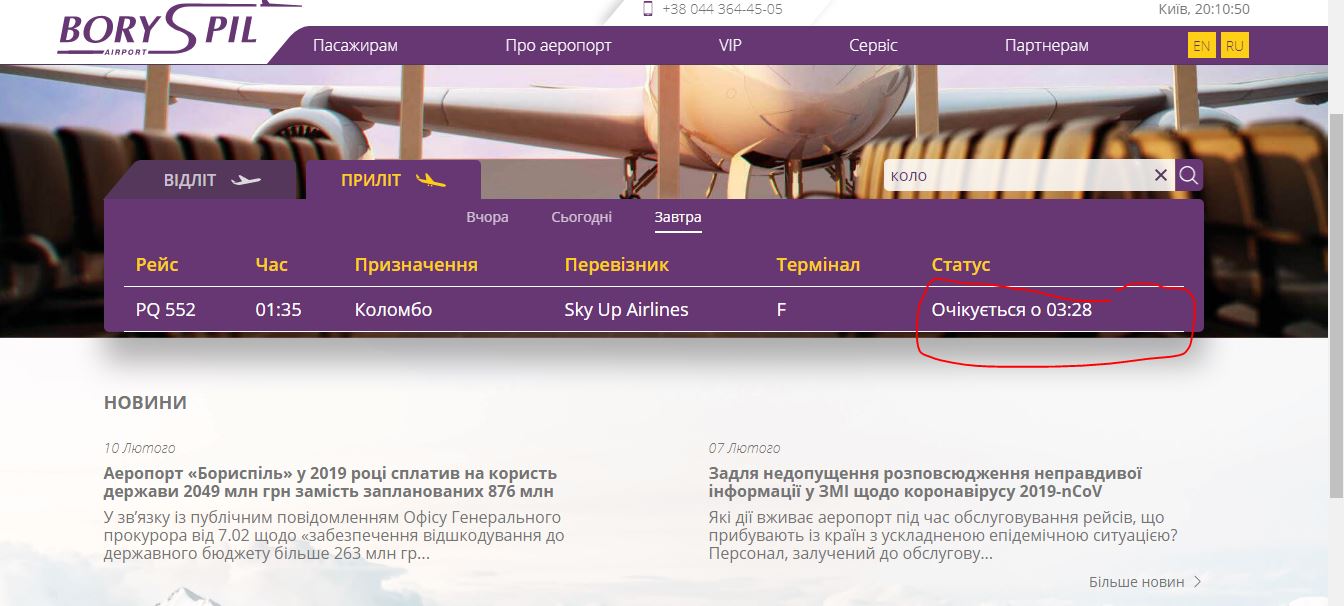Viewport: 1344px width, 606px height.
Task: Clear the flight search field
Action: (1160, 175)
